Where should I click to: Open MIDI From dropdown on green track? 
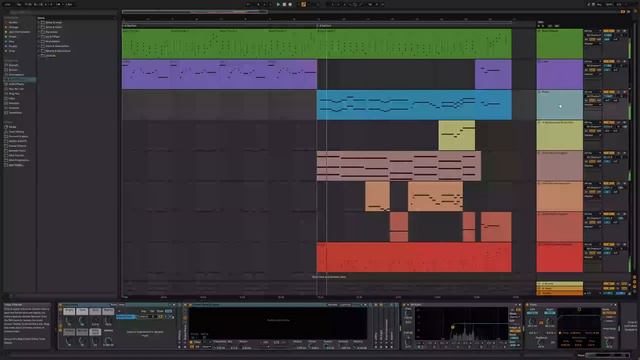click(592, 31)
